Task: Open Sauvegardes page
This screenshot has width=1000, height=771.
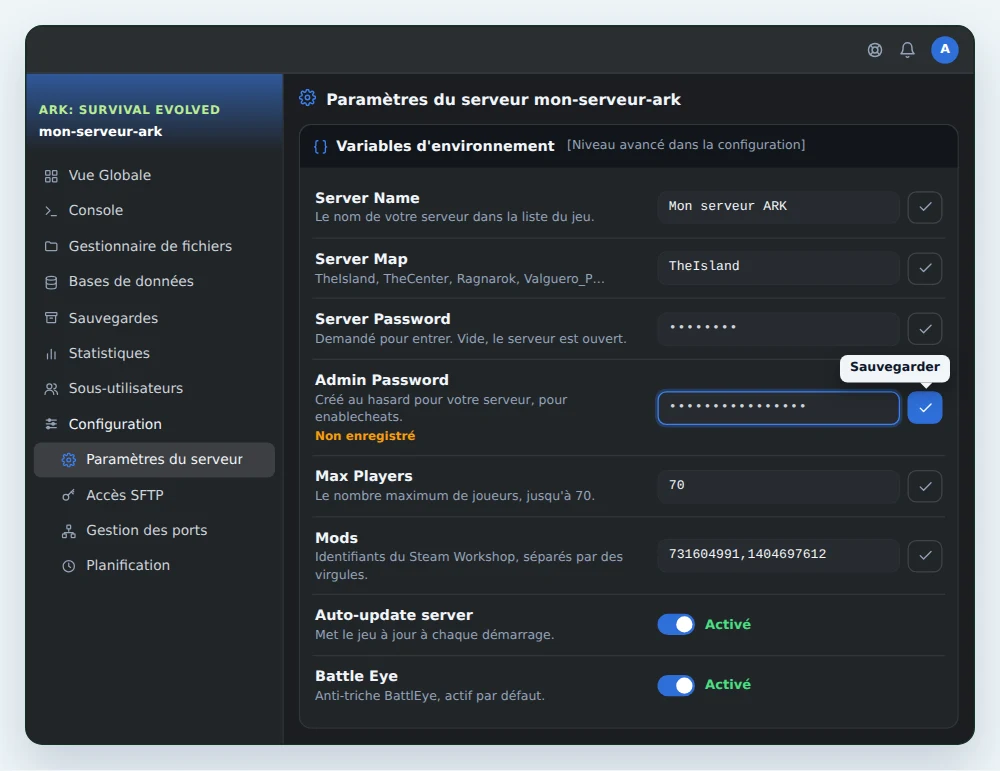Action: coord(154,318)
